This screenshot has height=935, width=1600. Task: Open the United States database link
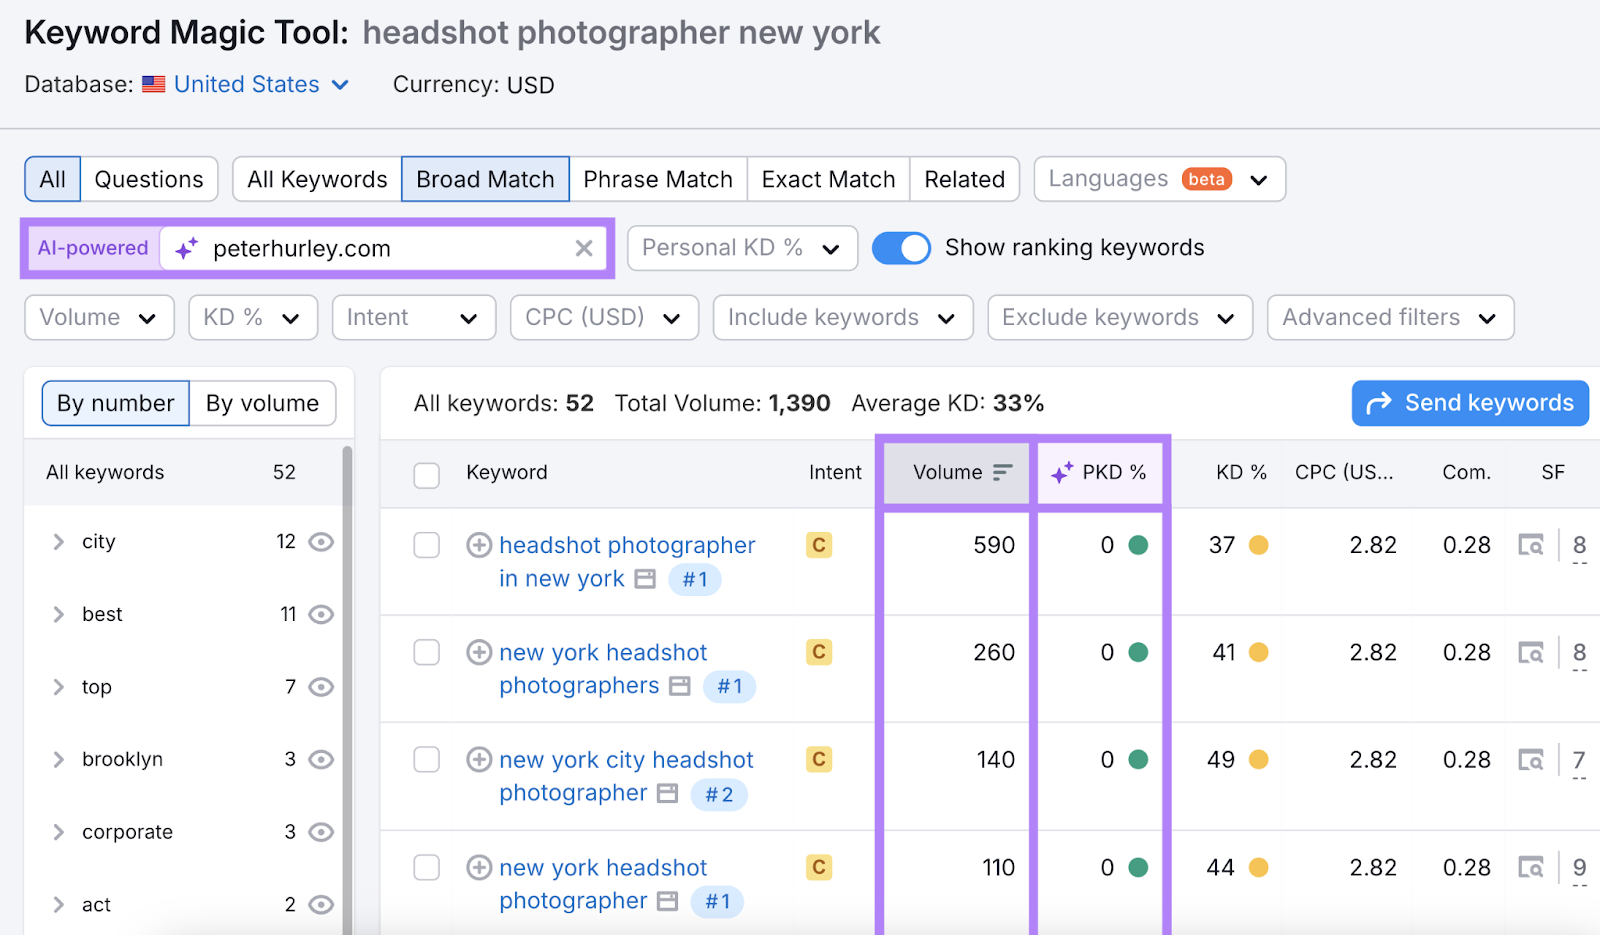pos(247,85)
